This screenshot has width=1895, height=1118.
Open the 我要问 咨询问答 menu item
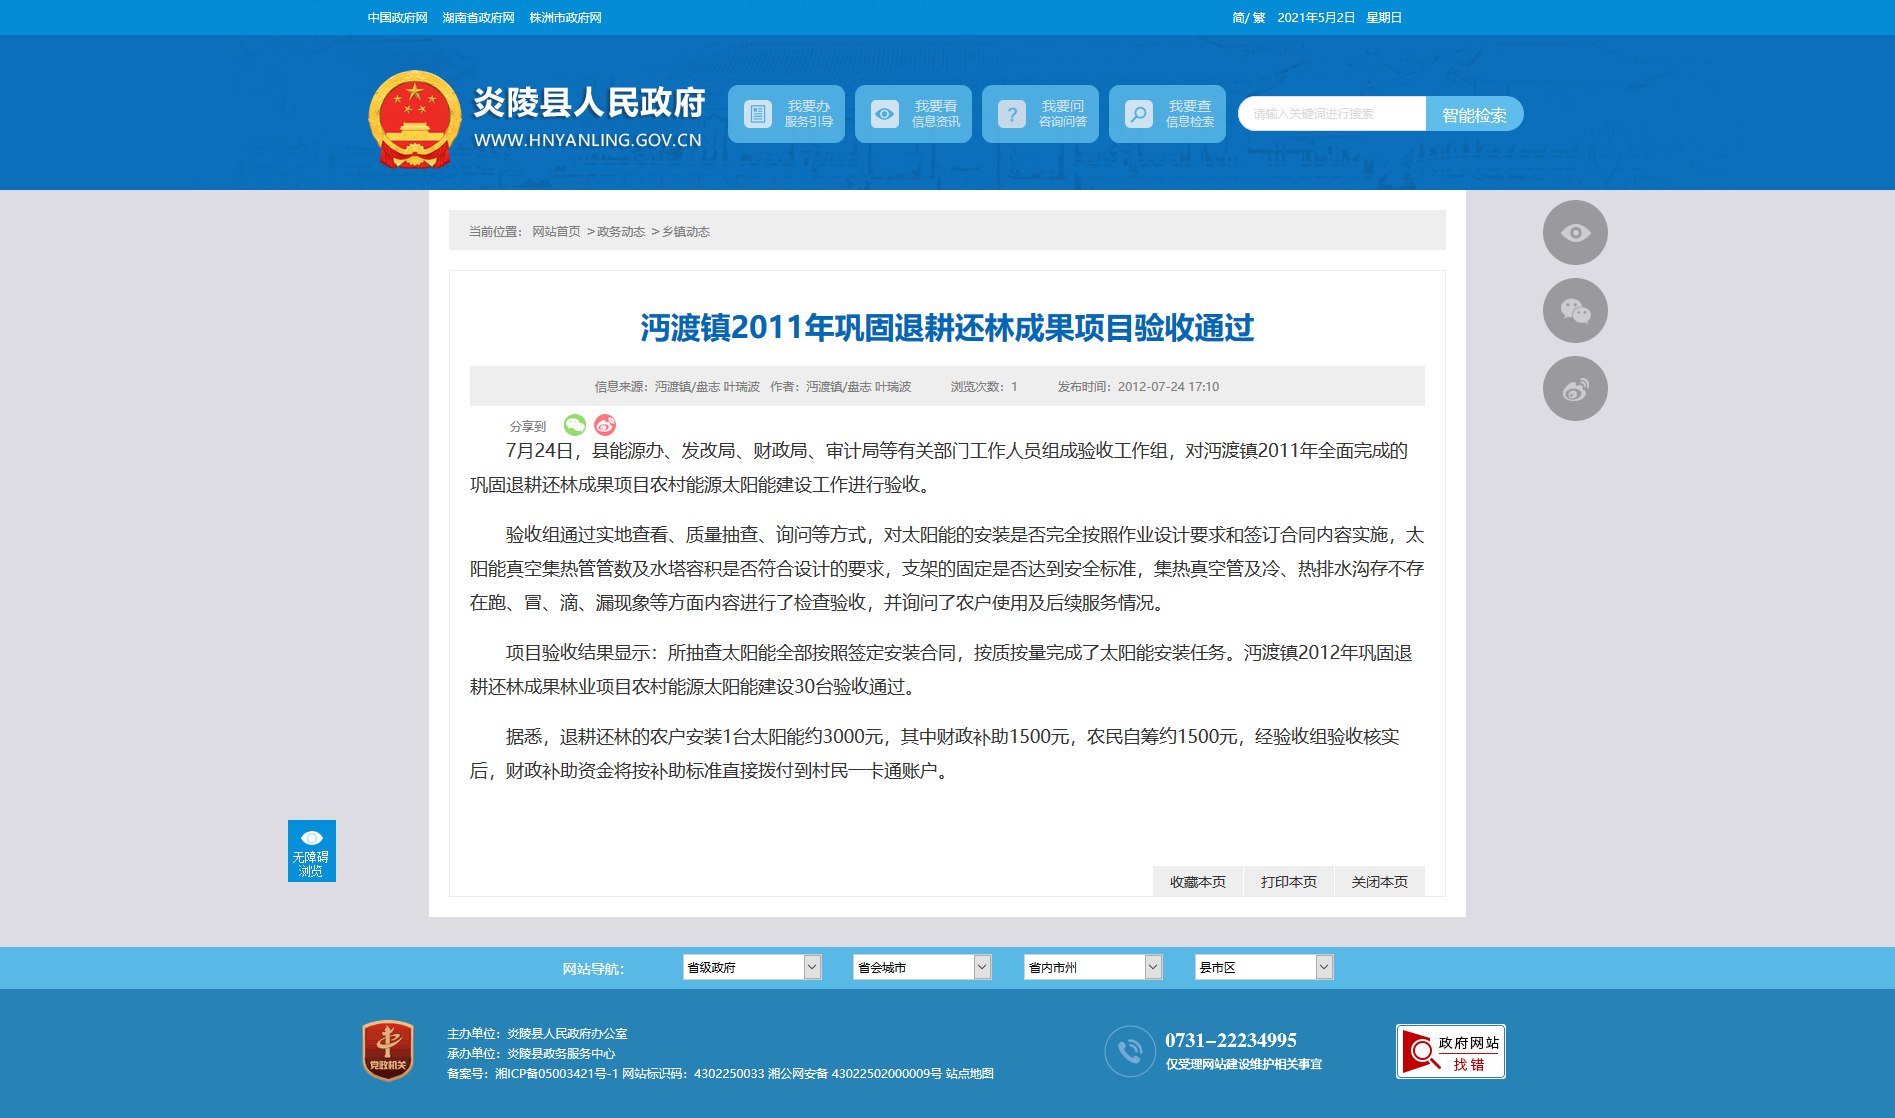point(1040,114)
